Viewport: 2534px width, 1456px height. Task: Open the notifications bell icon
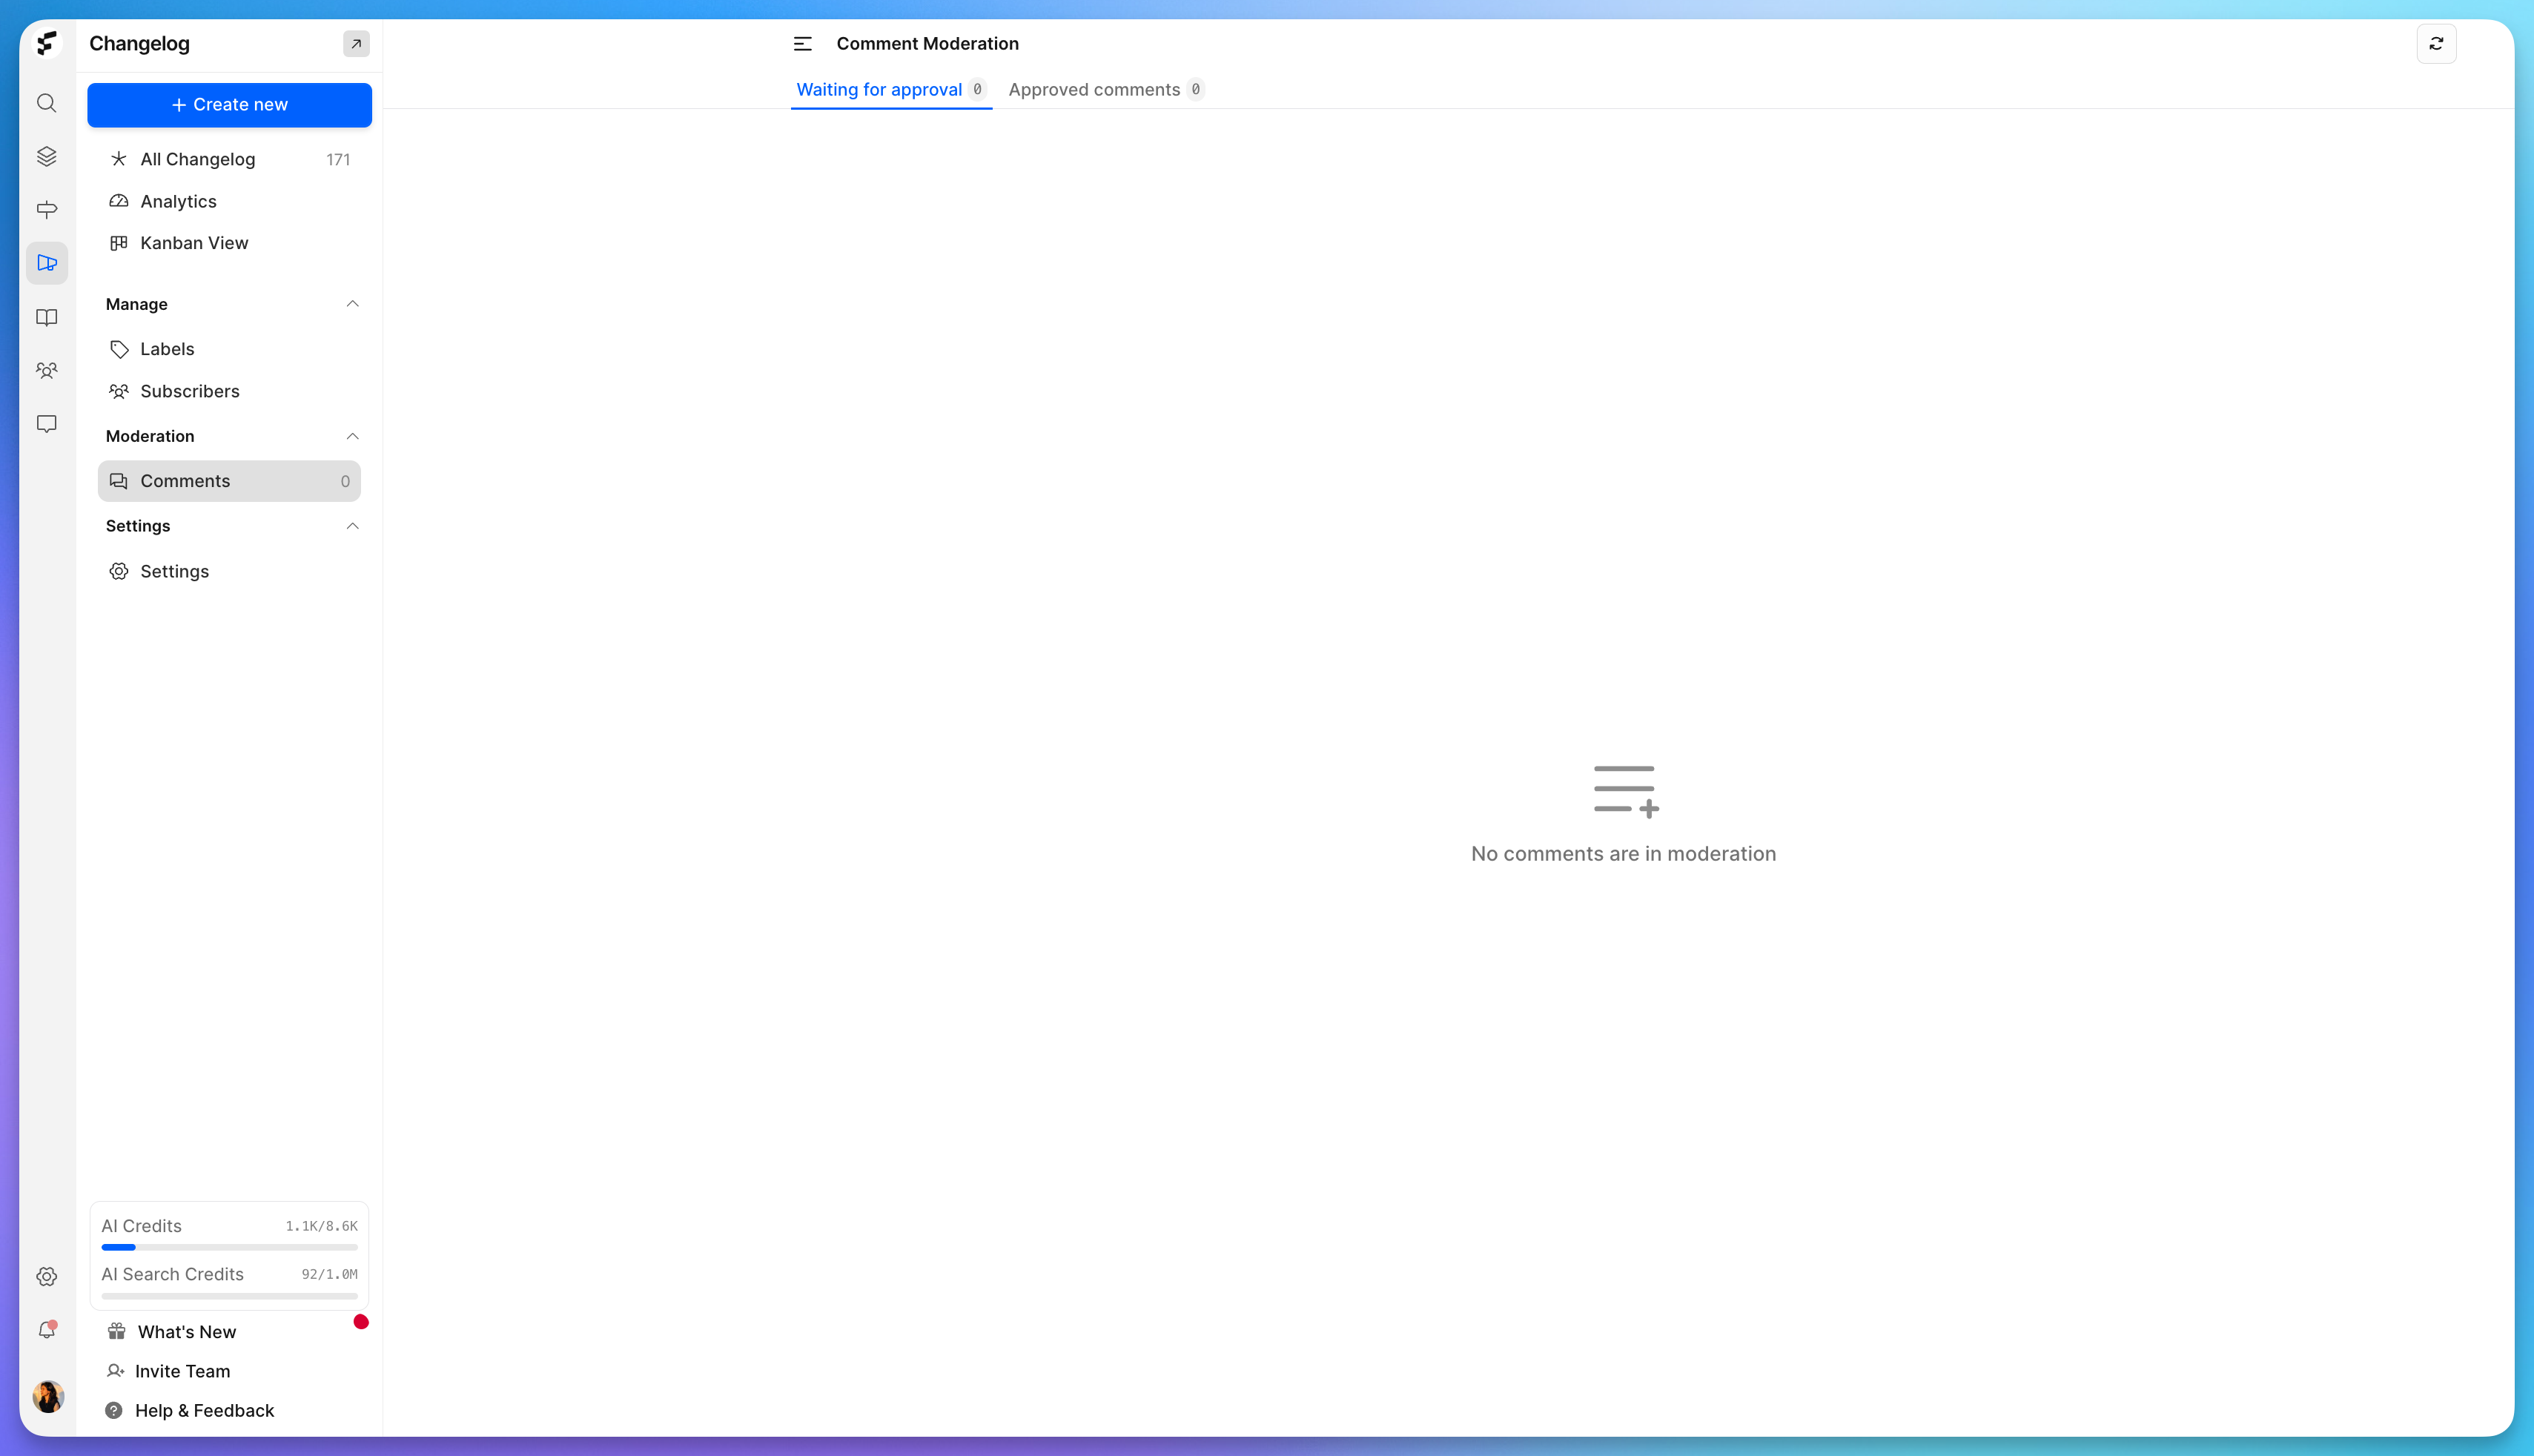pos(47,1330)
